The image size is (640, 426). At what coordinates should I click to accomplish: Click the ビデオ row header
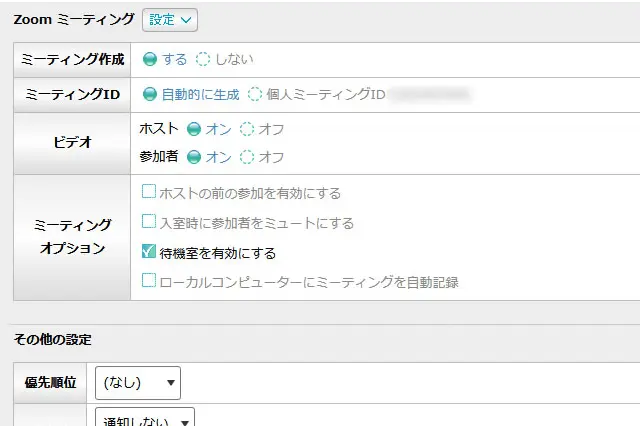coord(72,143)
